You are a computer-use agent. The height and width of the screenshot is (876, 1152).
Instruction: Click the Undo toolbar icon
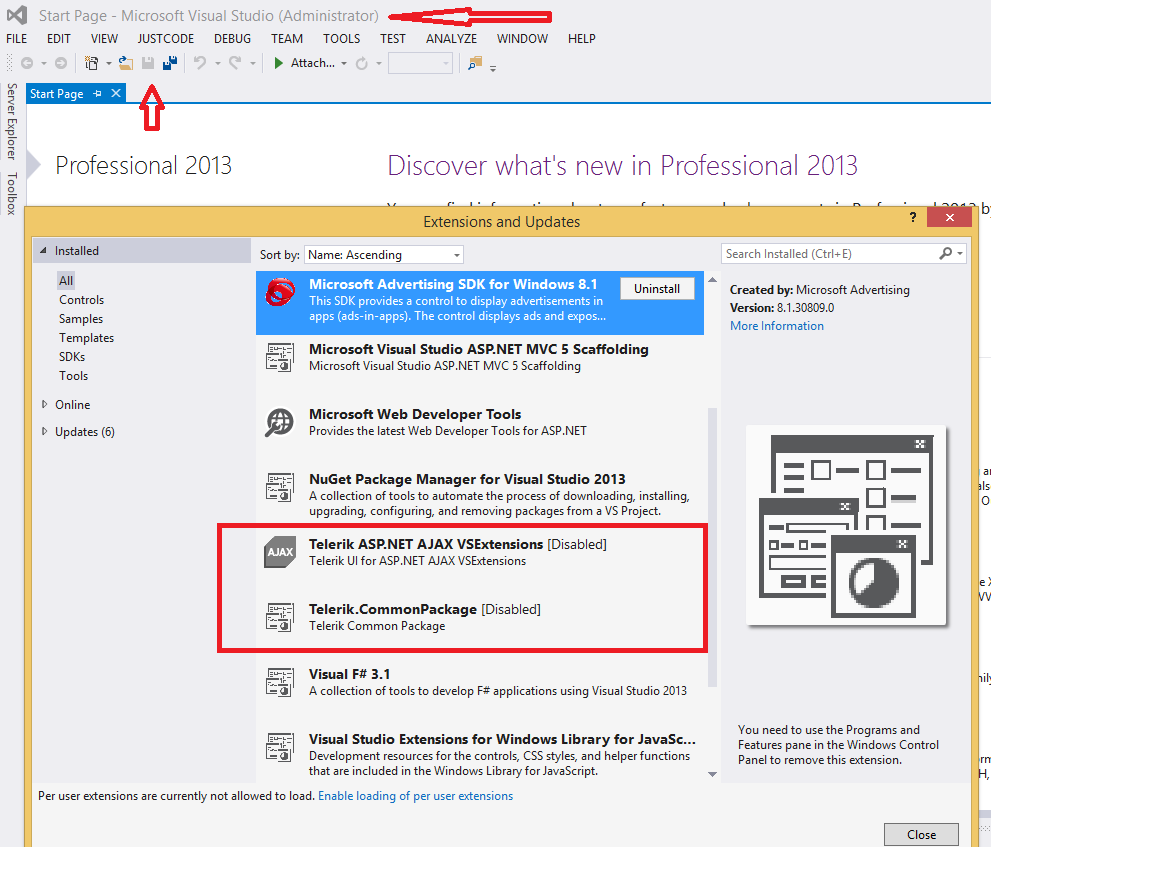(199, 63)
